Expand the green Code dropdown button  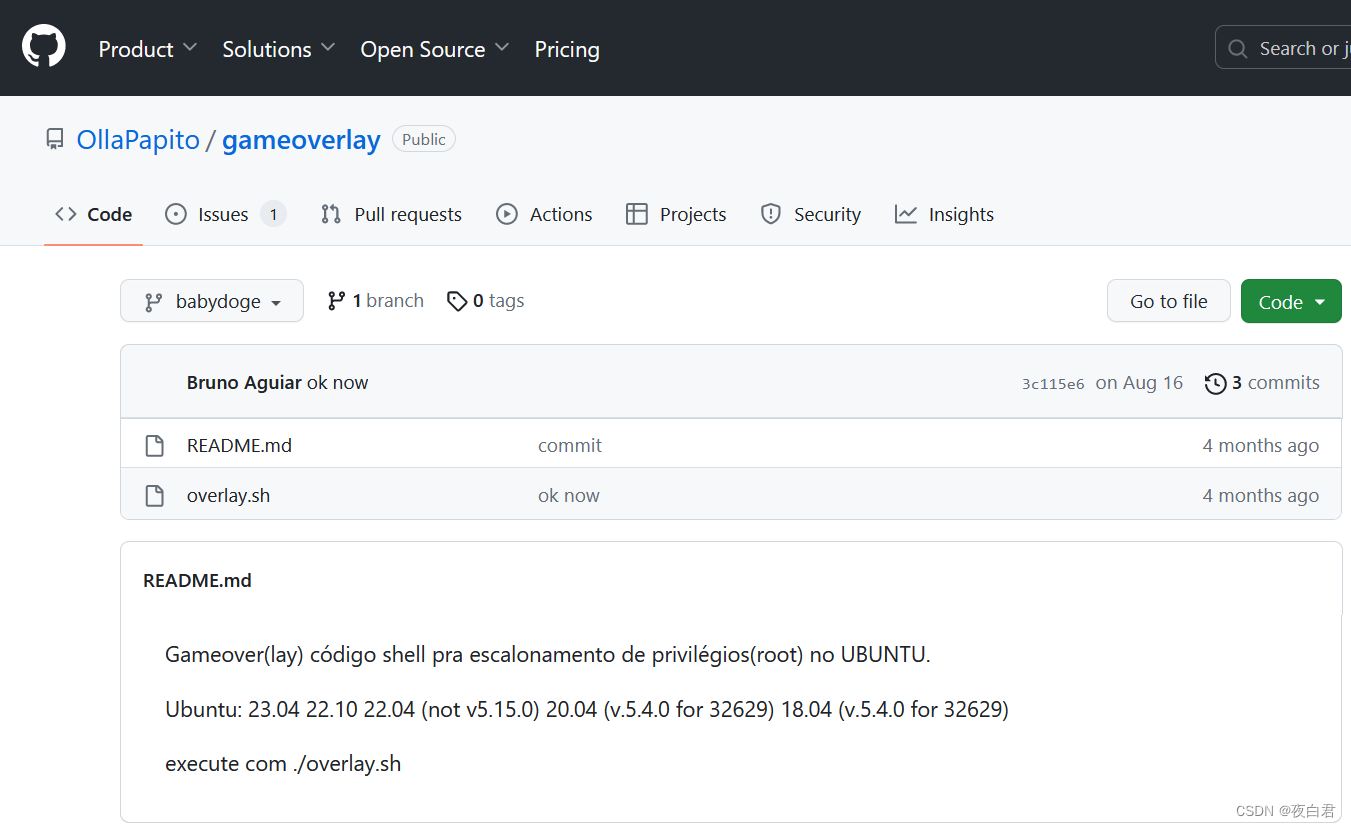1291,301
